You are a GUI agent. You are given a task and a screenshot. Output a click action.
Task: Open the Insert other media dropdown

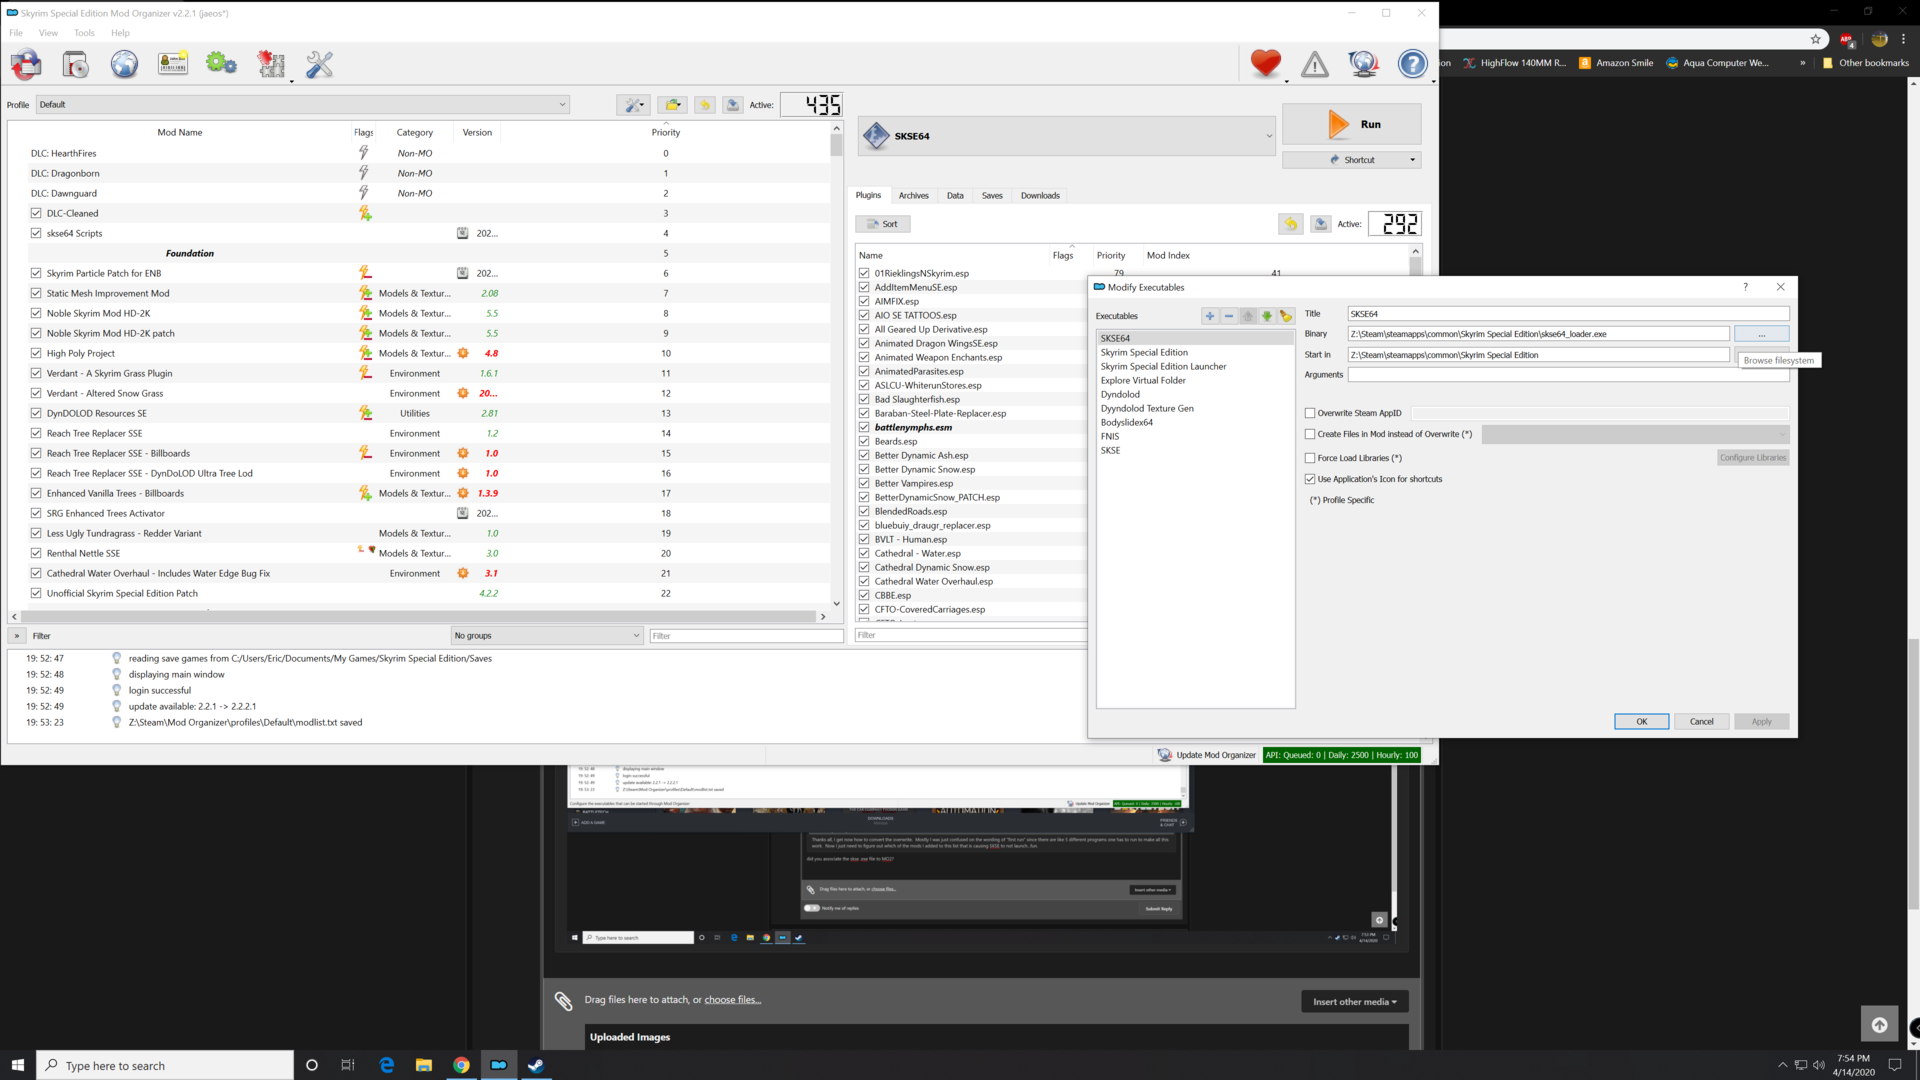coord(1354,1002)
